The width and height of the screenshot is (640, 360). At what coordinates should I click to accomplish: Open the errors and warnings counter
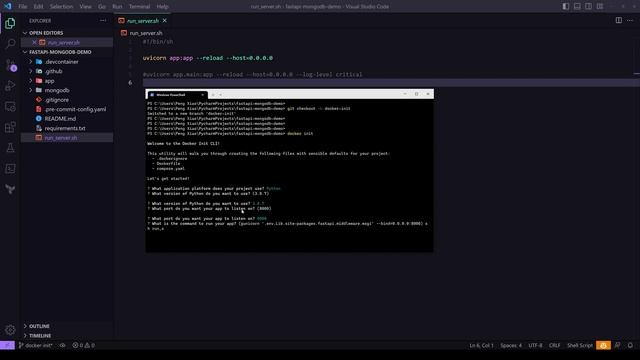coord(83,345)
